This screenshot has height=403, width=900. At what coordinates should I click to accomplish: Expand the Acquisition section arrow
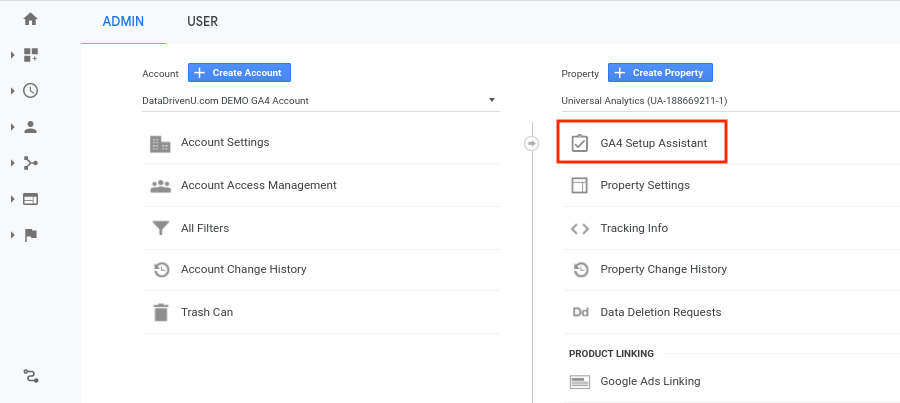pyautogui.click(x=13, y=163)
